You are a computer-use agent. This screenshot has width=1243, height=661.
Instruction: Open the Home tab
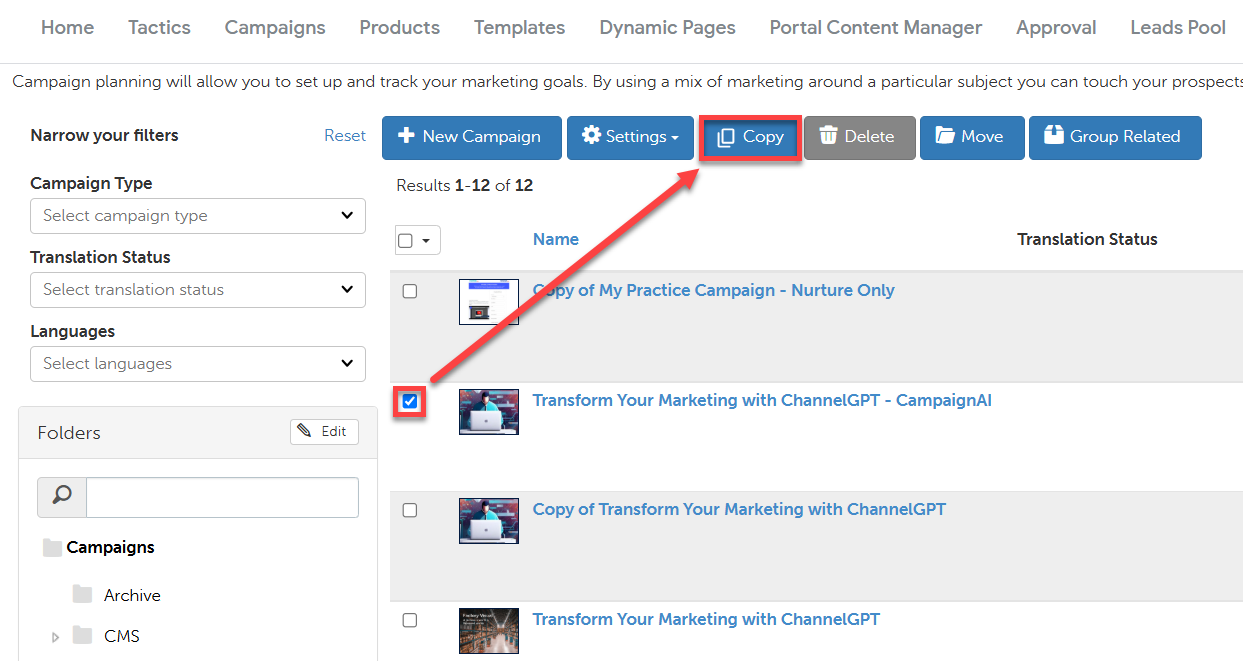coord(68,28)
